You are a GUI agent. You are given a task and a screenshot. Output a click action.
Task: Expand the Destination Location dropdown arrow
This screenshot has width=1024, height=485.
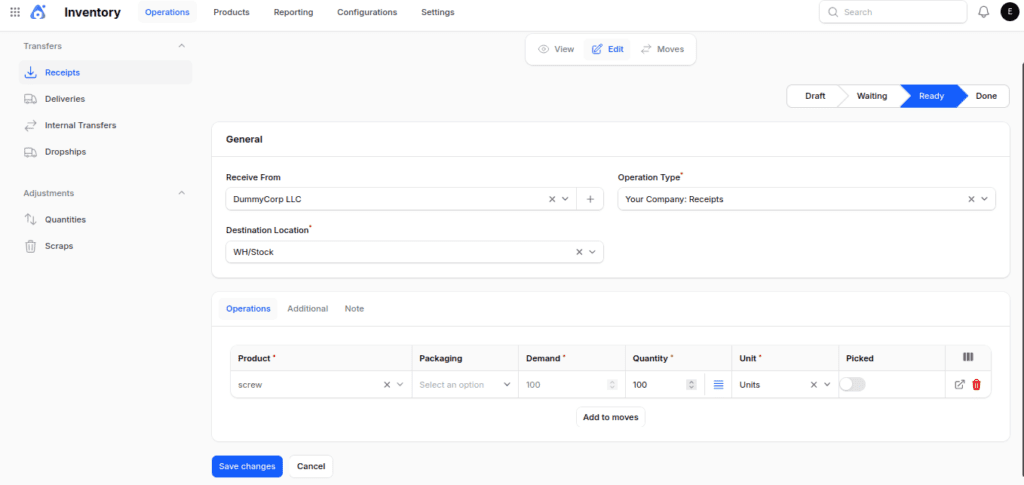[x=592, y=252]
